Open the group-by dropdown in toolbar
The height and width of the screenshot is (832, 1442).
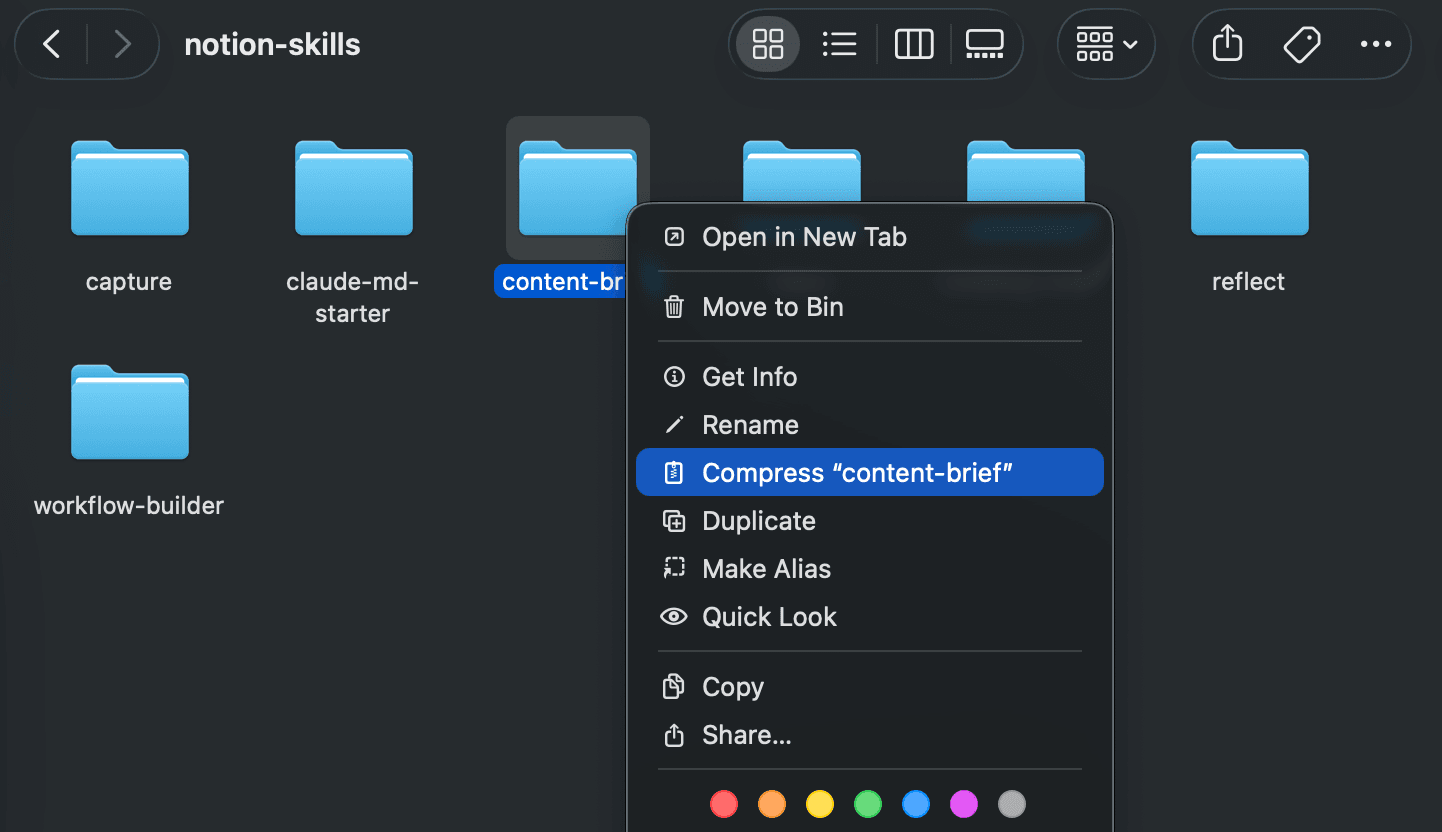coord(1106,44)
